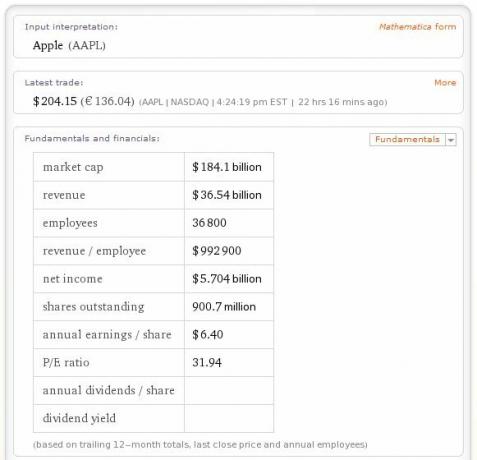This screenshot has width=477, height=460.
Task: Click the $204.15 latest trade price
Action: 55,101
